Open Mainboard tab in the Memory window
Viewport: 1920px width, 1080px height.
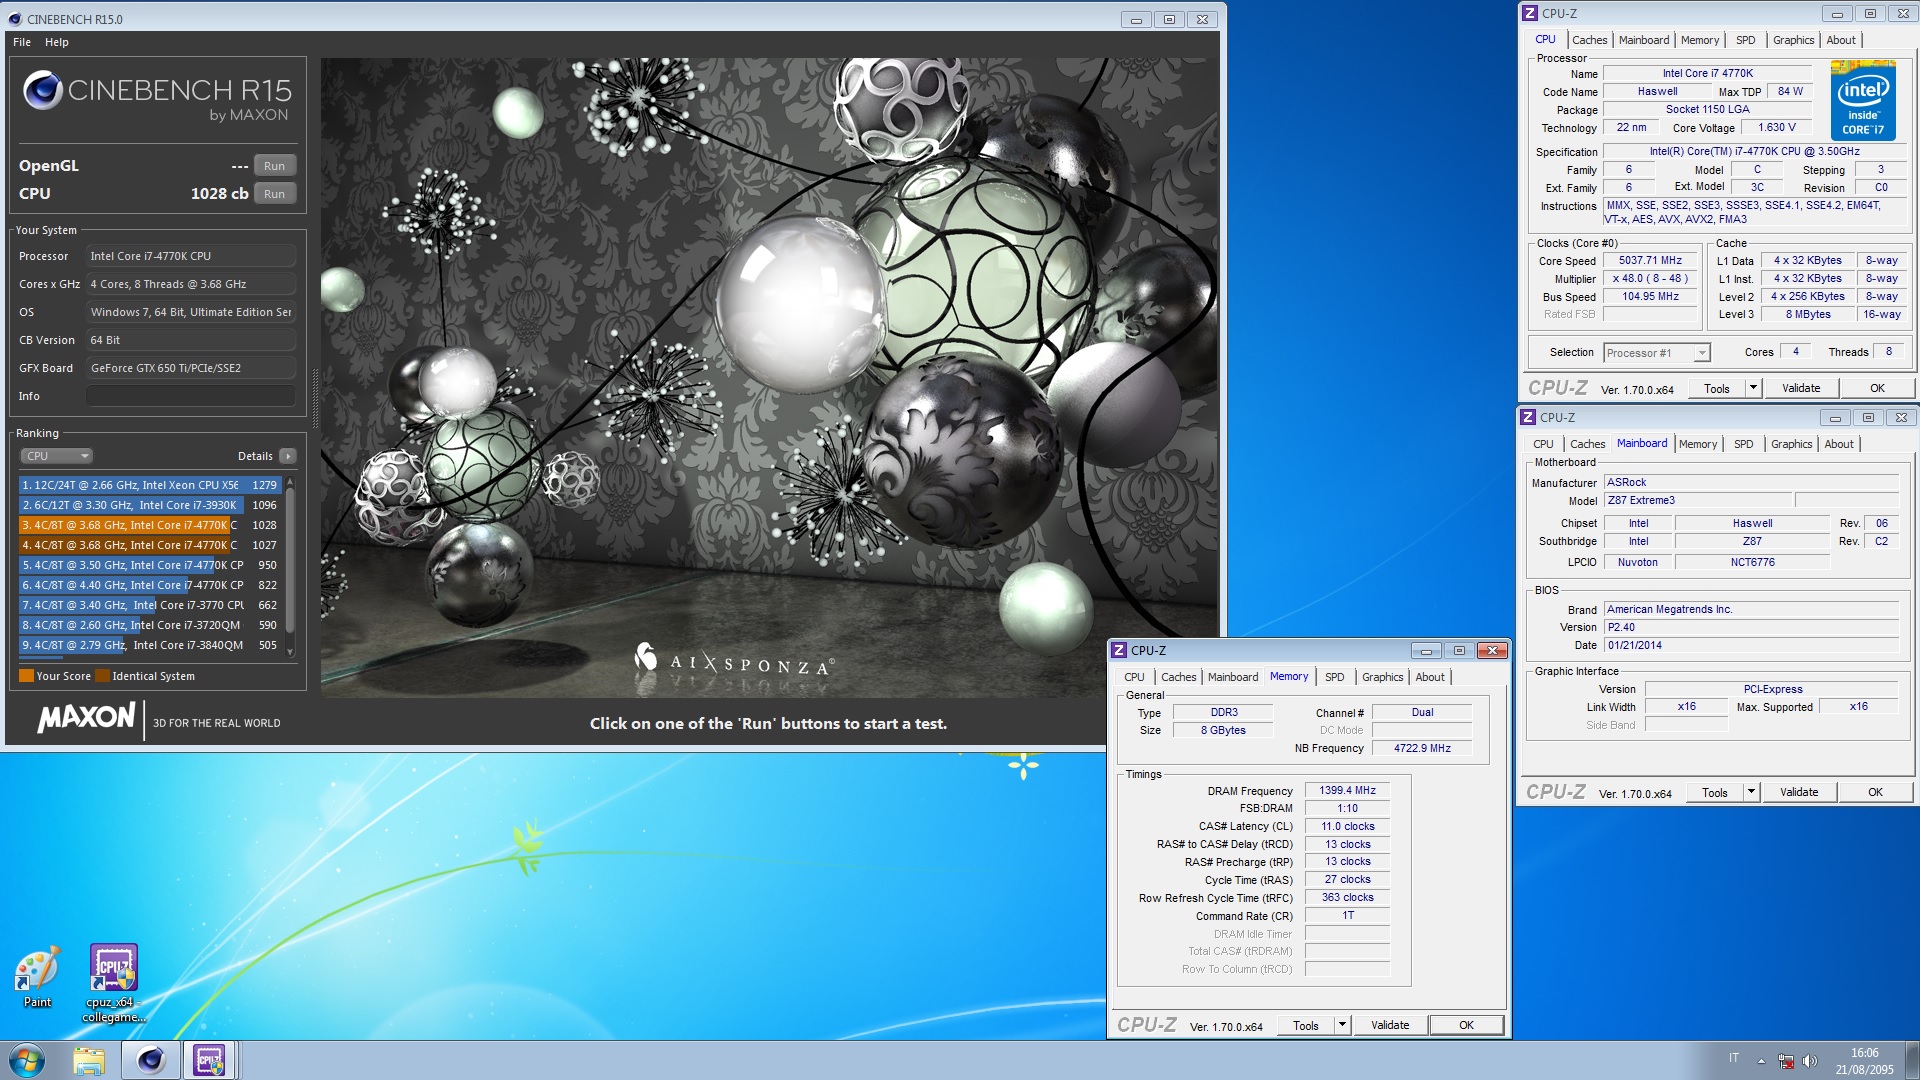(1232, 677)
